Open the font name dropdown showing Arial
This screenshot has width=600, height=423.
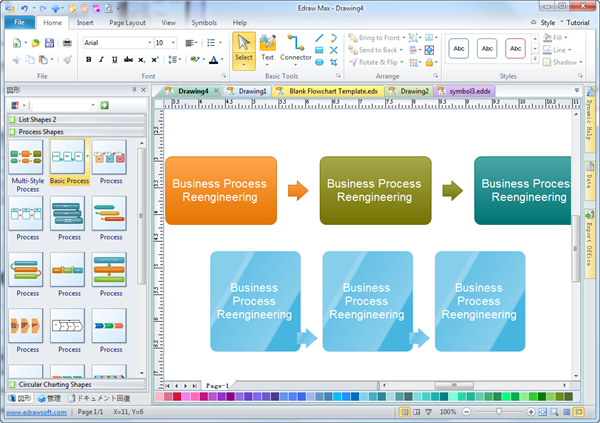[116, 43]
